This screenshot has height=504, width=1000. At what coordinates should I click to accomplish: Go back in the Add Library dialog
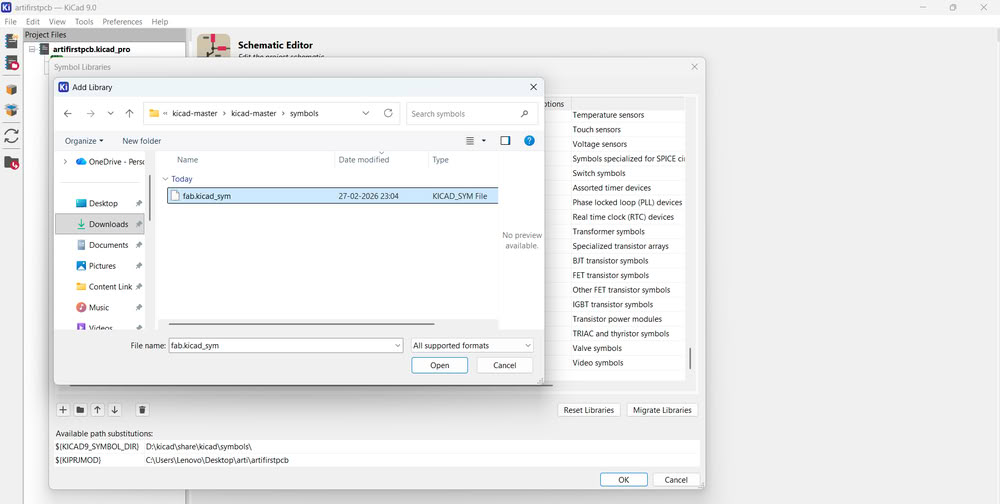[68, 114]
